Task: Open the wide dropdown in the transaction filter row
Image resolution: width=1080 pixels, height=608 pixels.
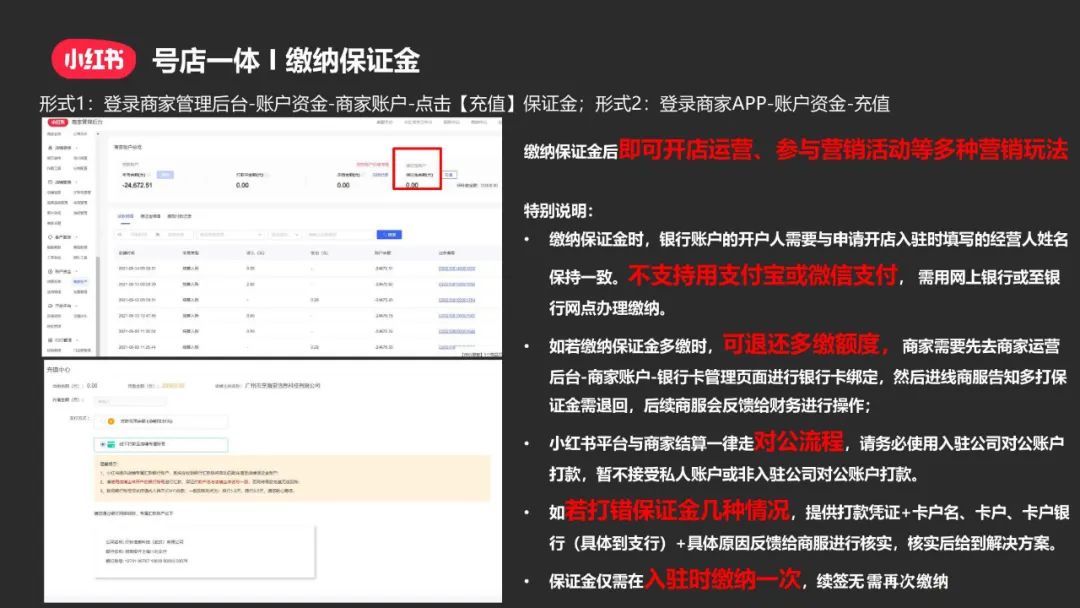Action: coord(229,235)
